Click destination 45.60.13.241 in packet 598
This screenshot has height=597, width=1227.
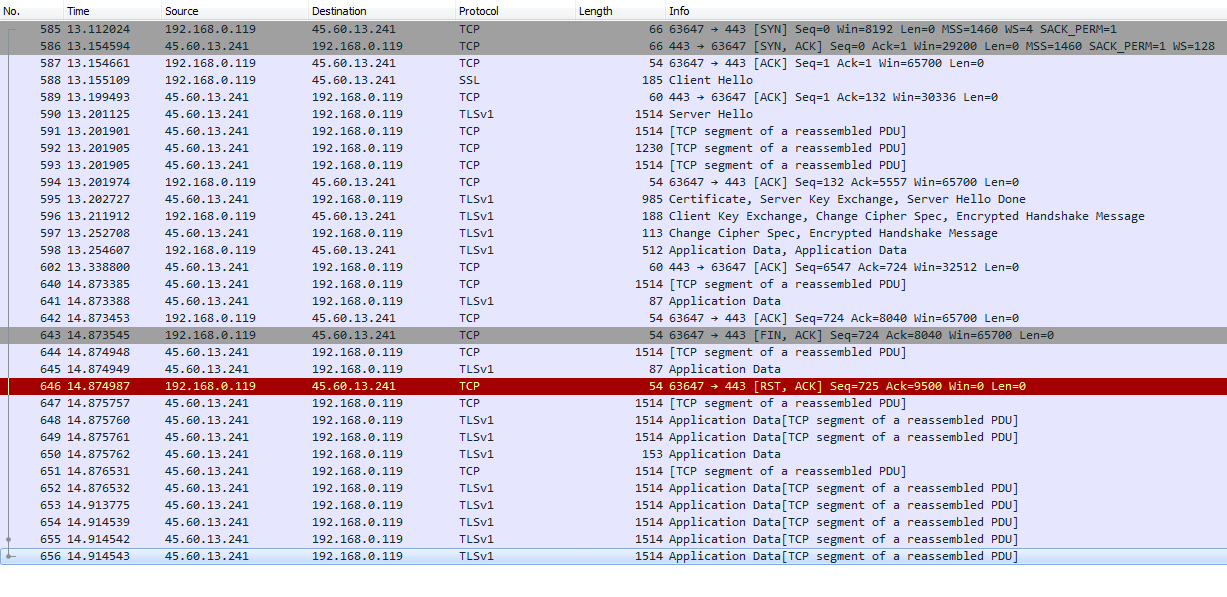click(x=353, y=250)
